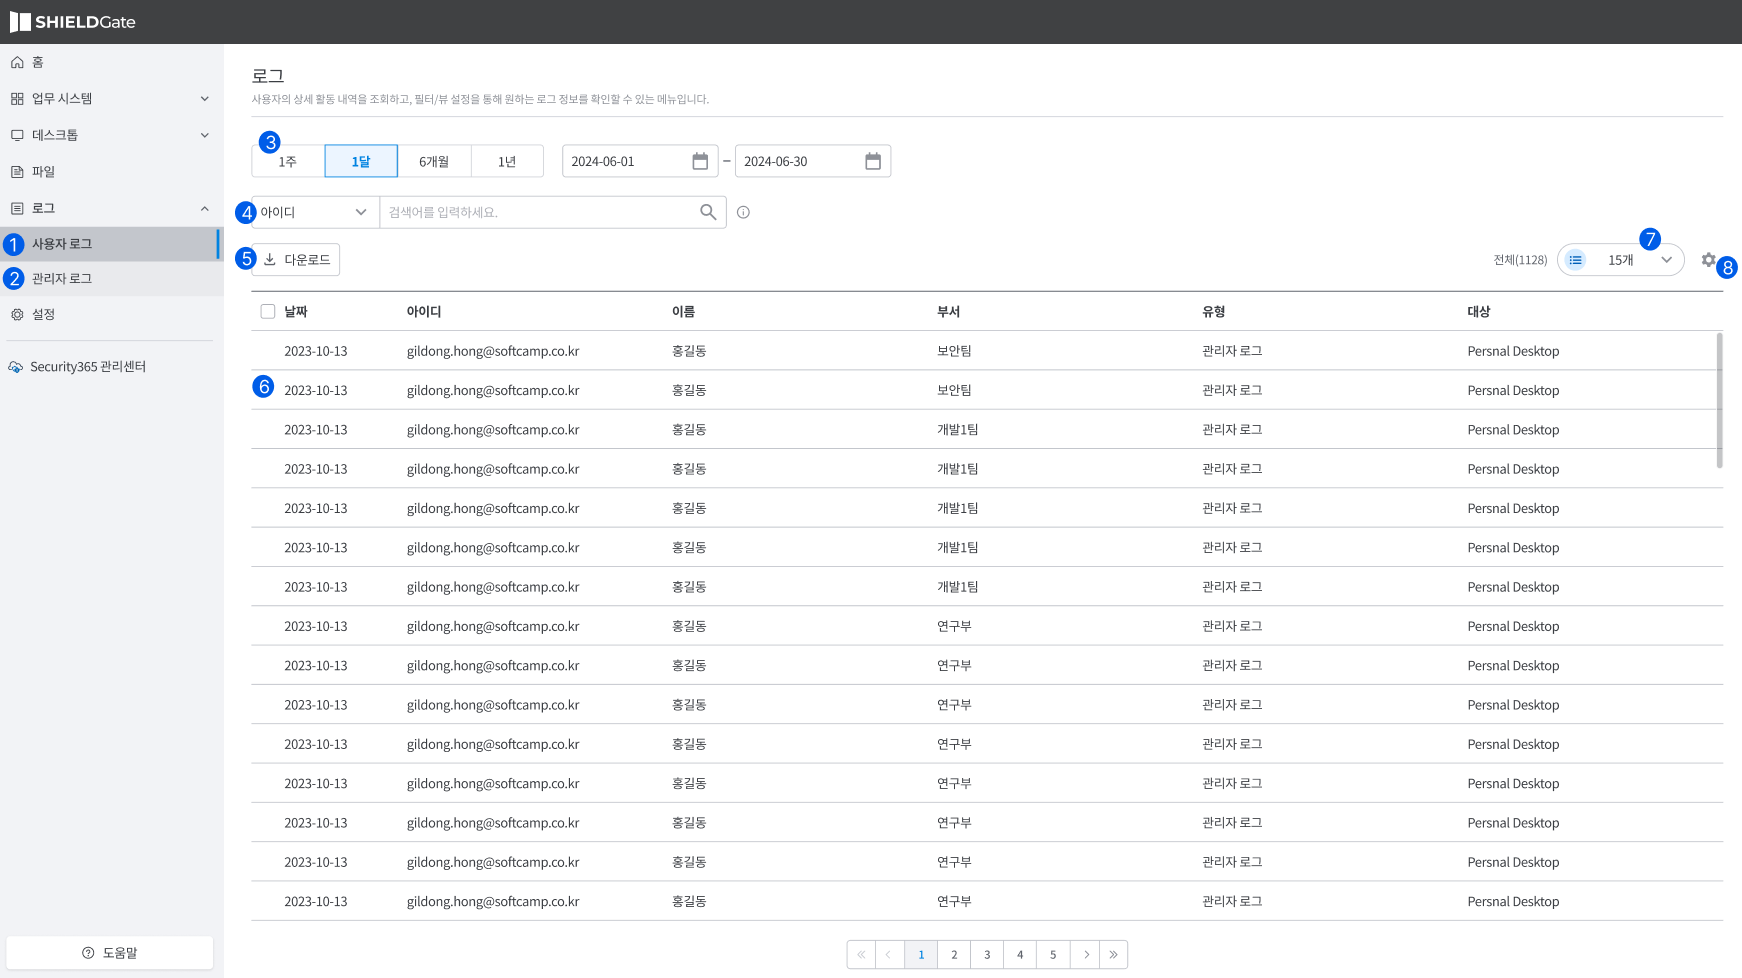Click the 부서 column header
1742x978 pixels.
pyautogui.click(x=948, y=312)
